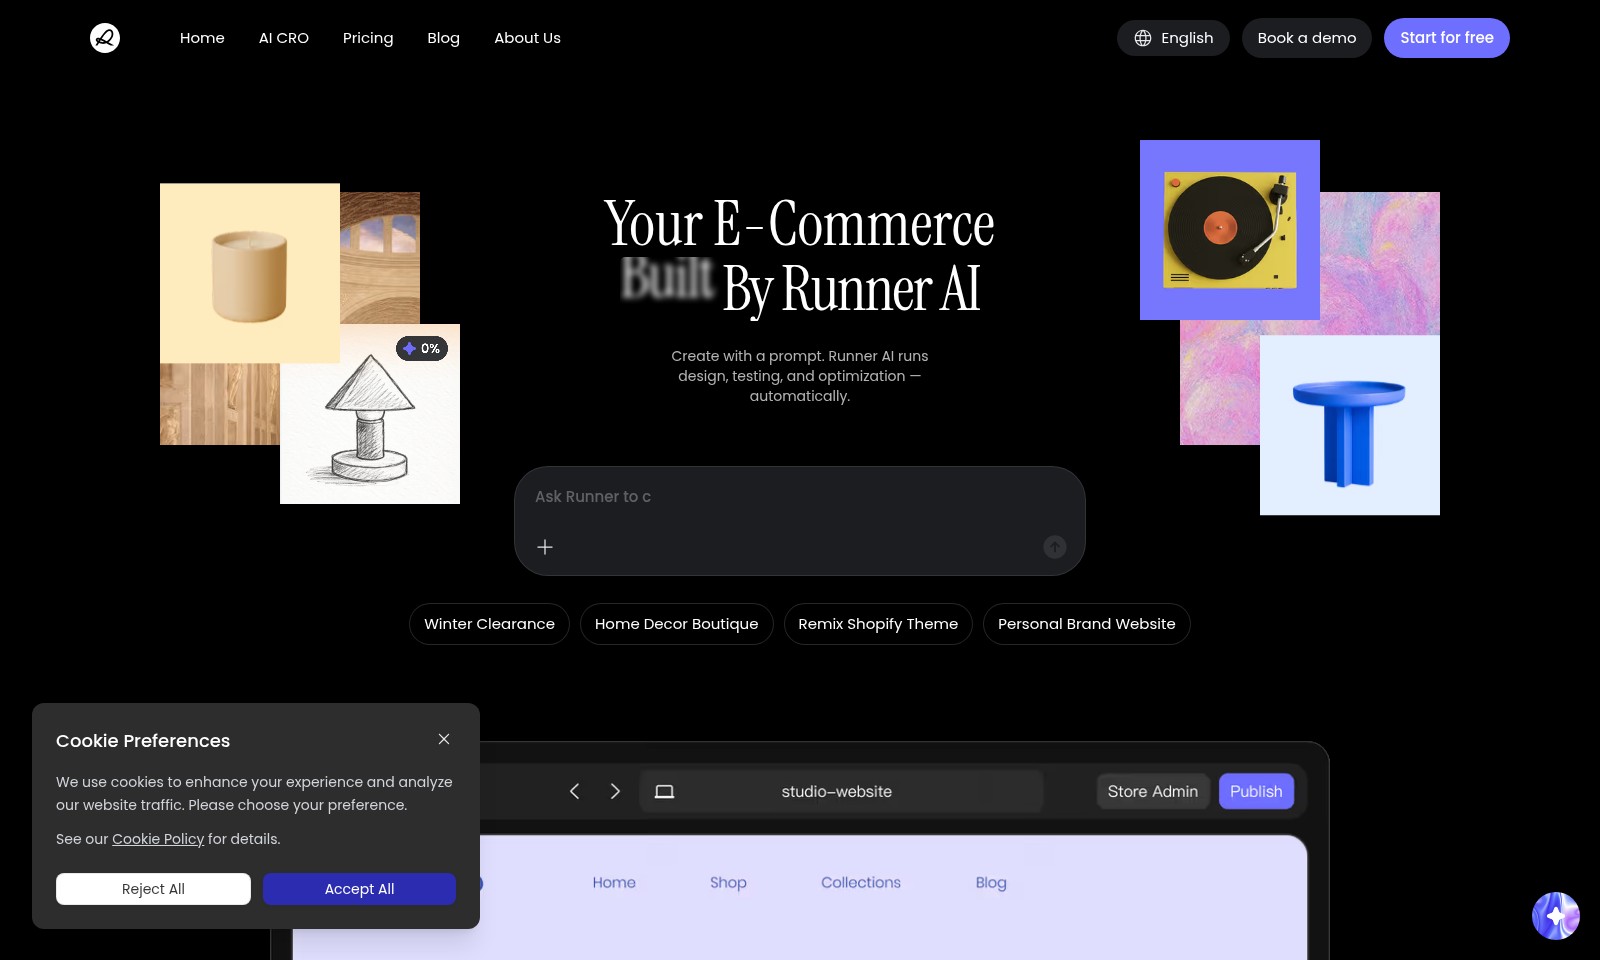Click the Start for free button
1600x960 pixels.
[1447, 38]
